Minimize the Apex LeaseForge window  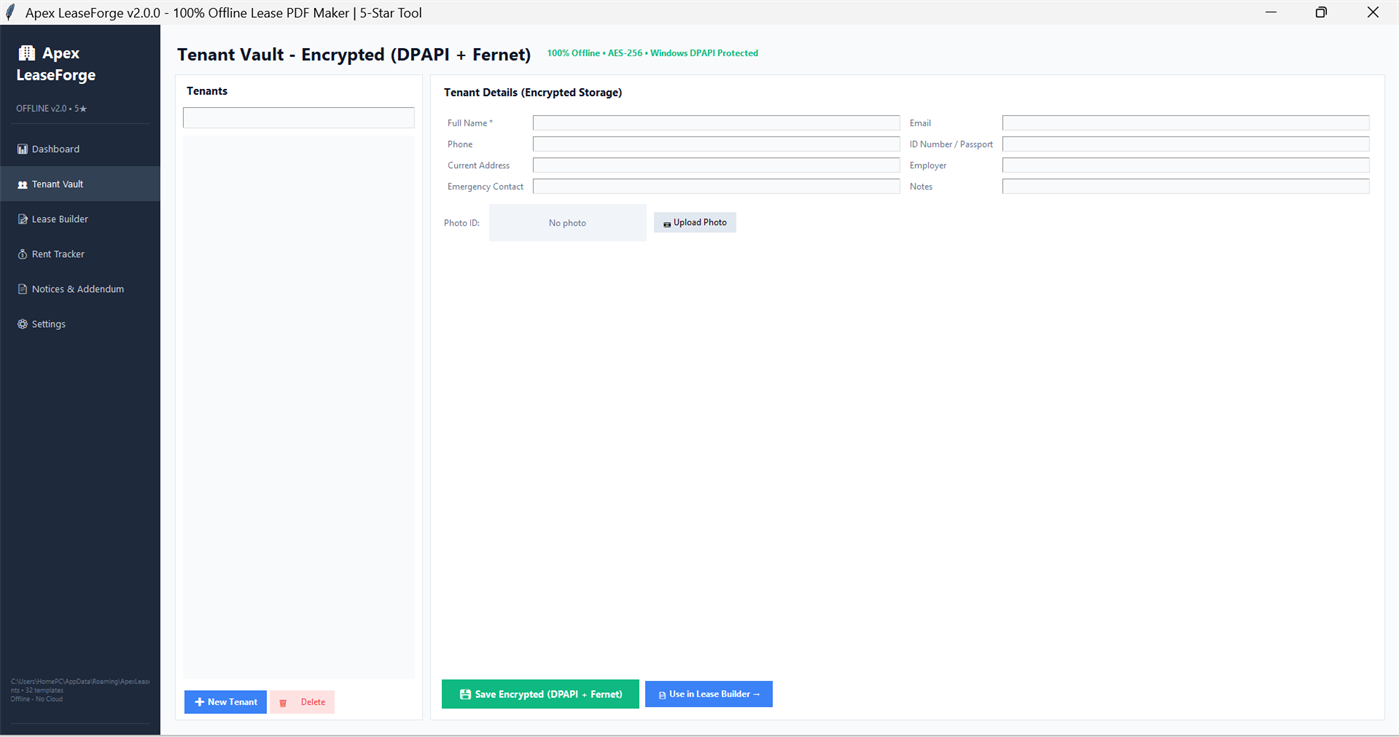click(1271, 13)
